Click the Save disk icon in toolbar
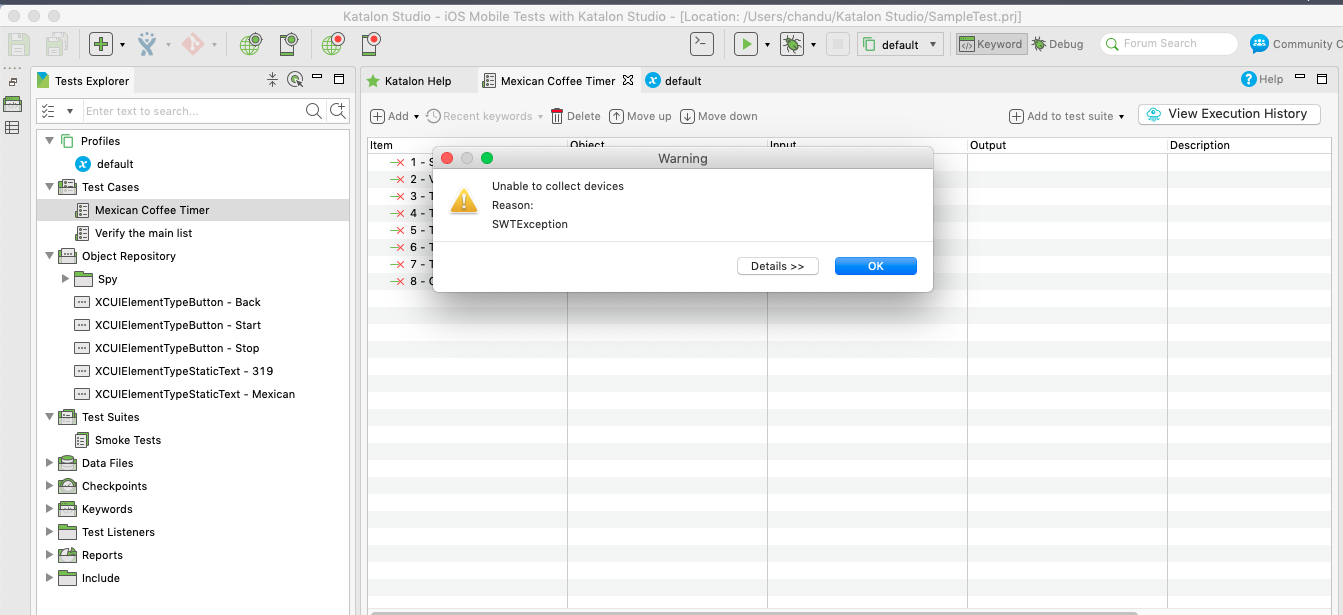The height and width of the screenshot is (615, 1343). pos(19,44)
